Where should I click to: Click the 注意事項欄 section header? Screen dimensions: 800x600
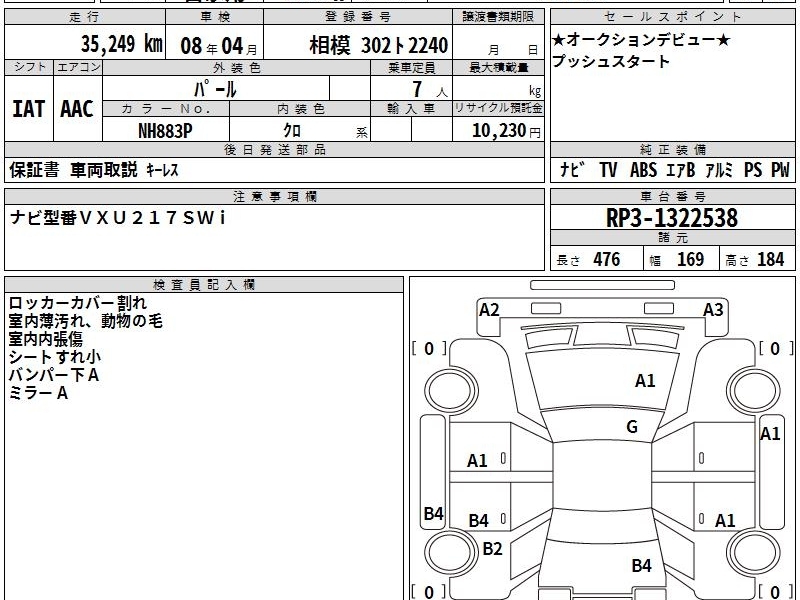pos(274,196)
